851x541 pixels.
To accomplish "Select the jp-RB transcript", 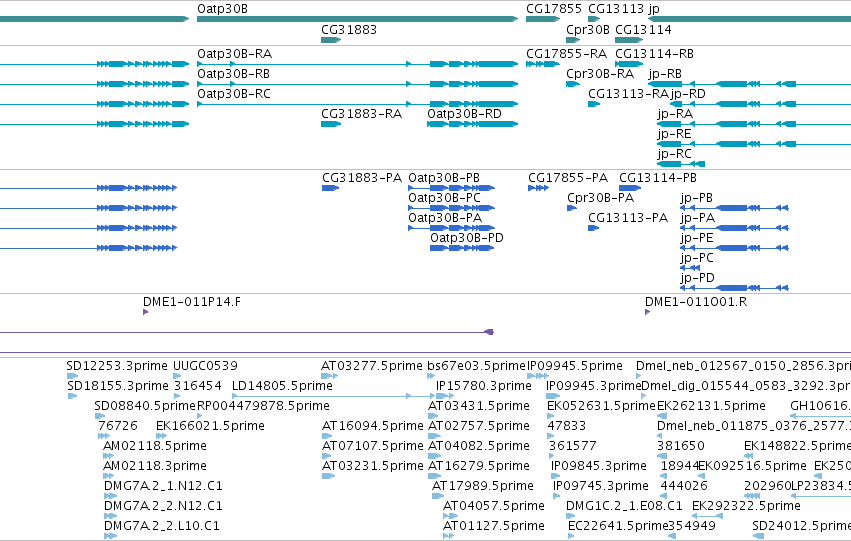I will [749, 84].
